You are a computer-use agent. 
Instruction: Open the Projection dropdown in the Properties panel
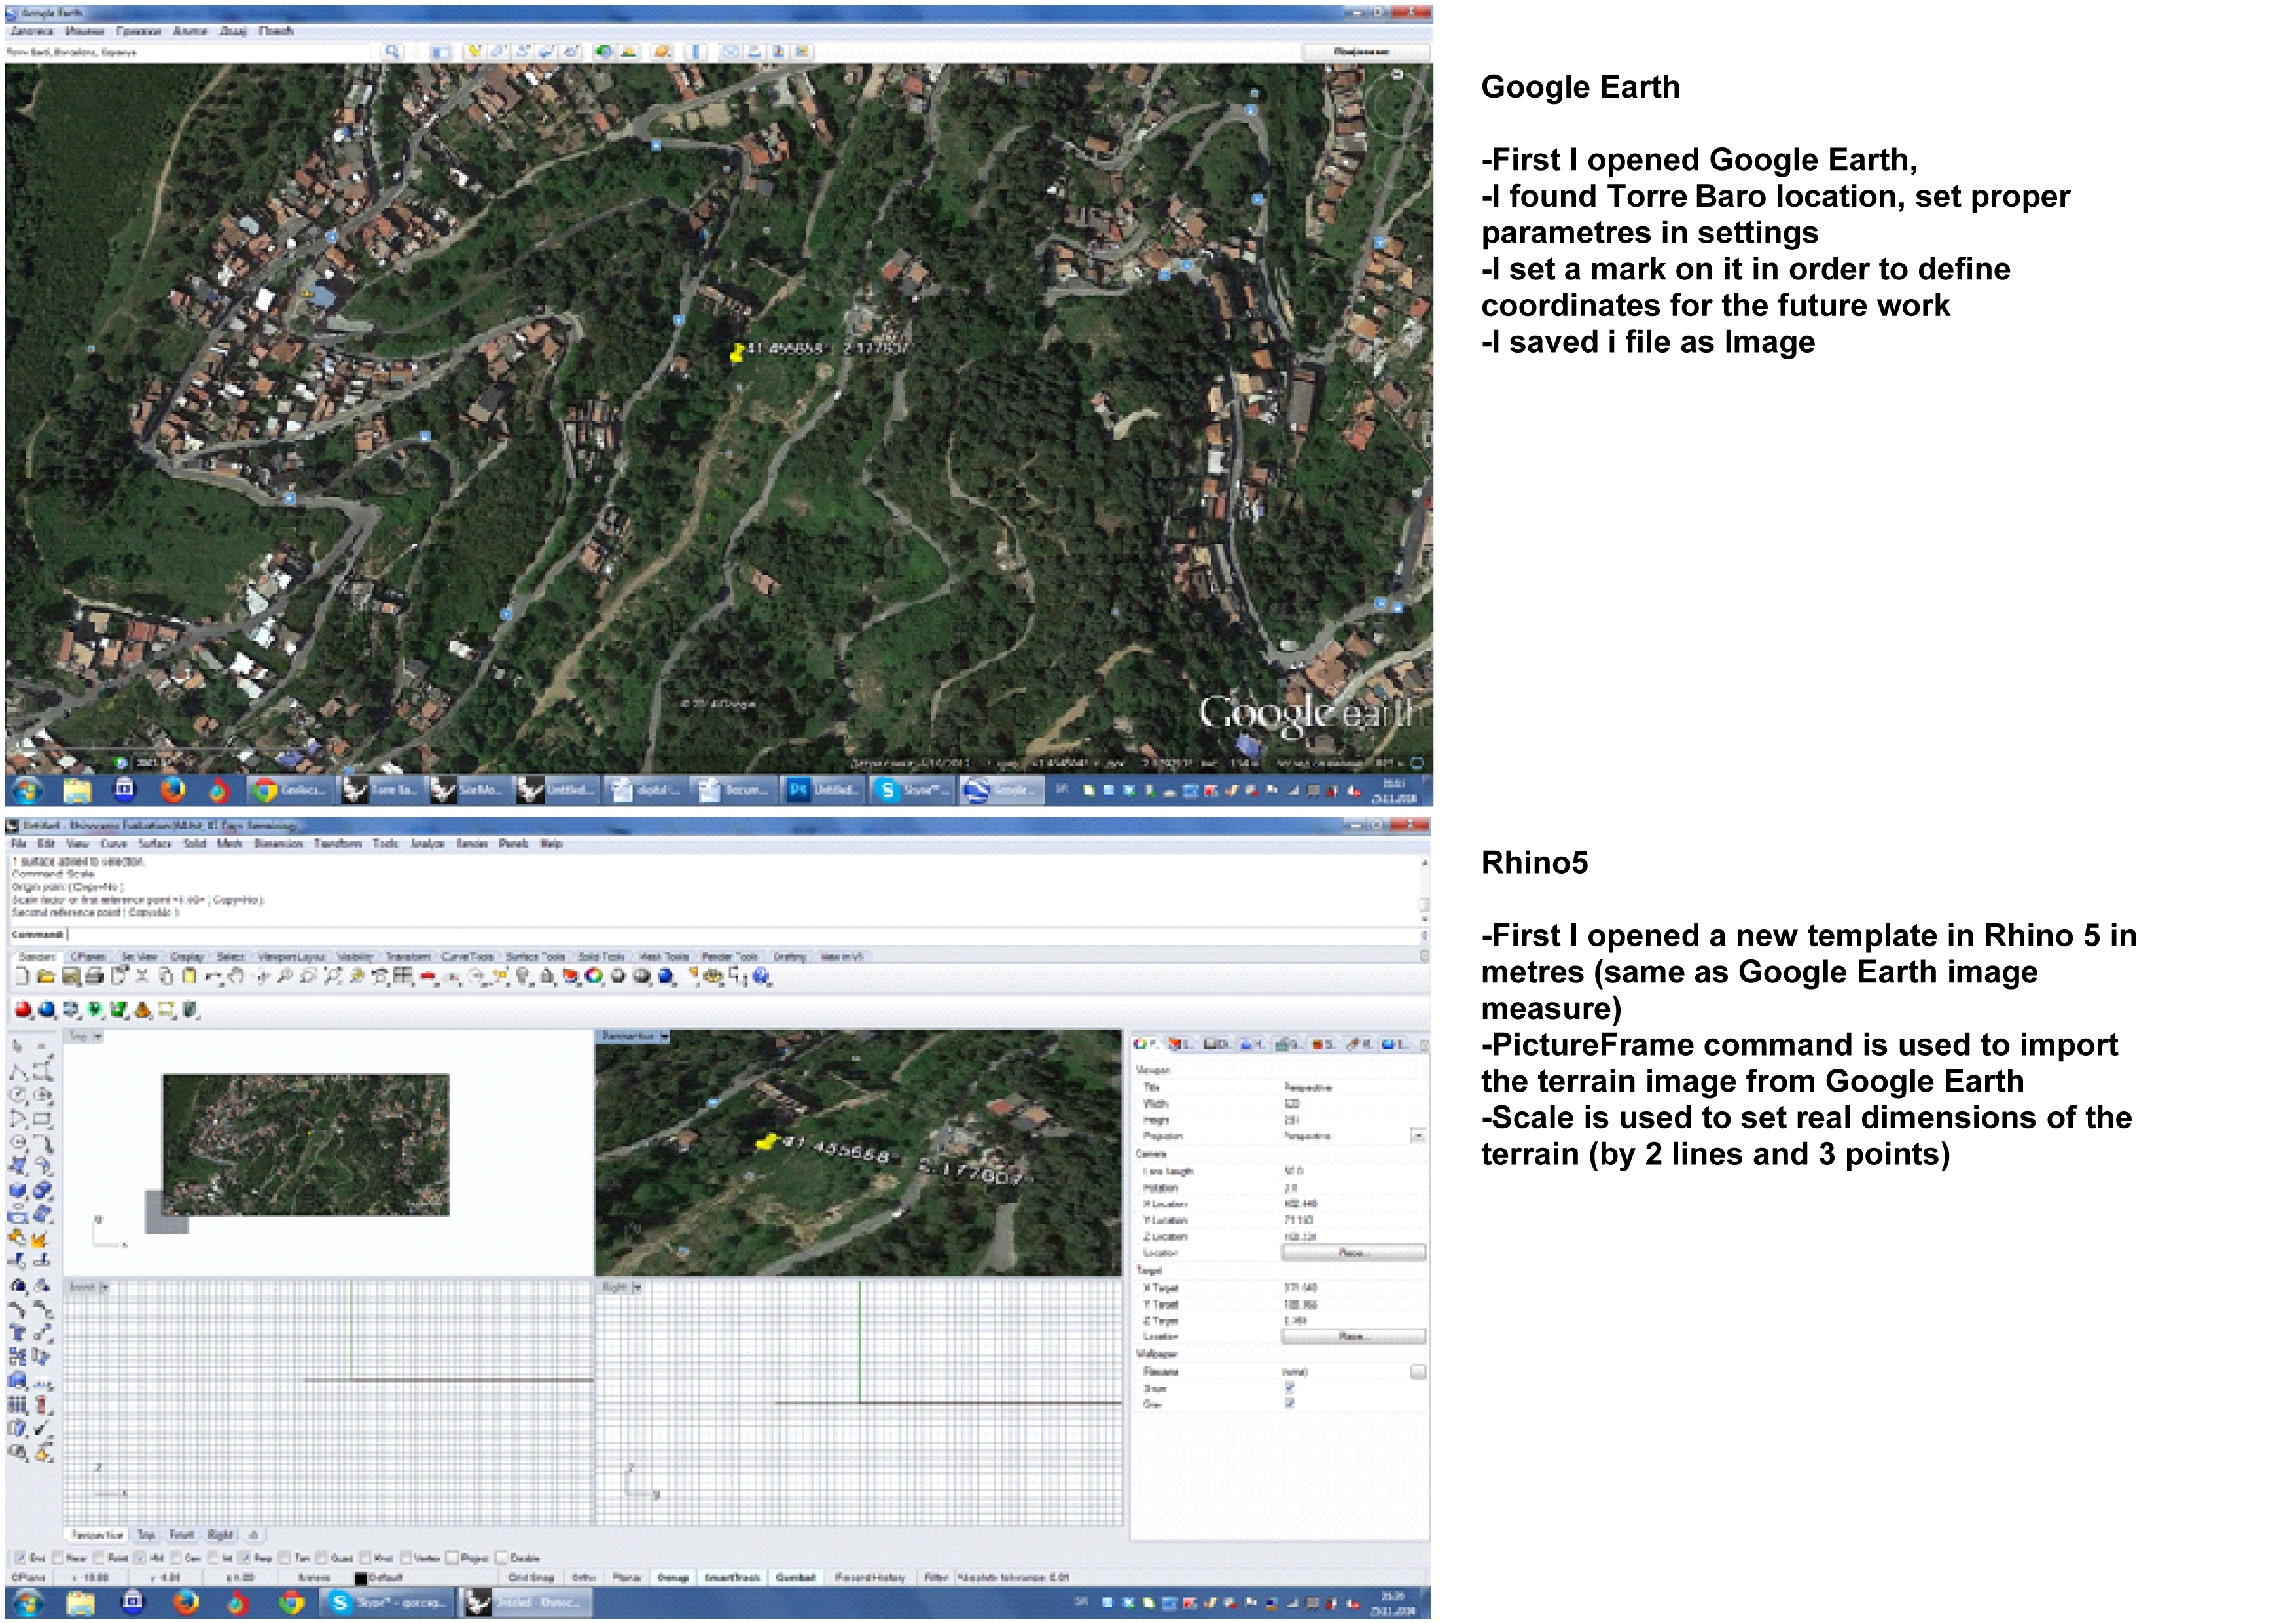[1417, 1136]
